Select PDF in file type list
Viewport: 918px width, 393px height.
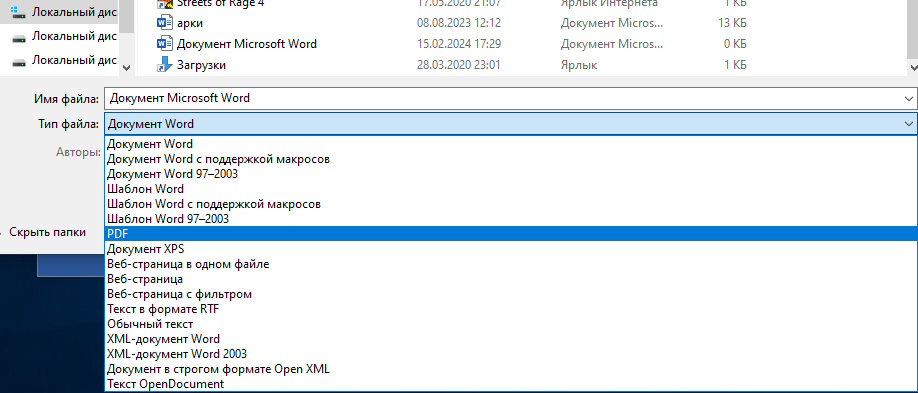coord(511,234)
